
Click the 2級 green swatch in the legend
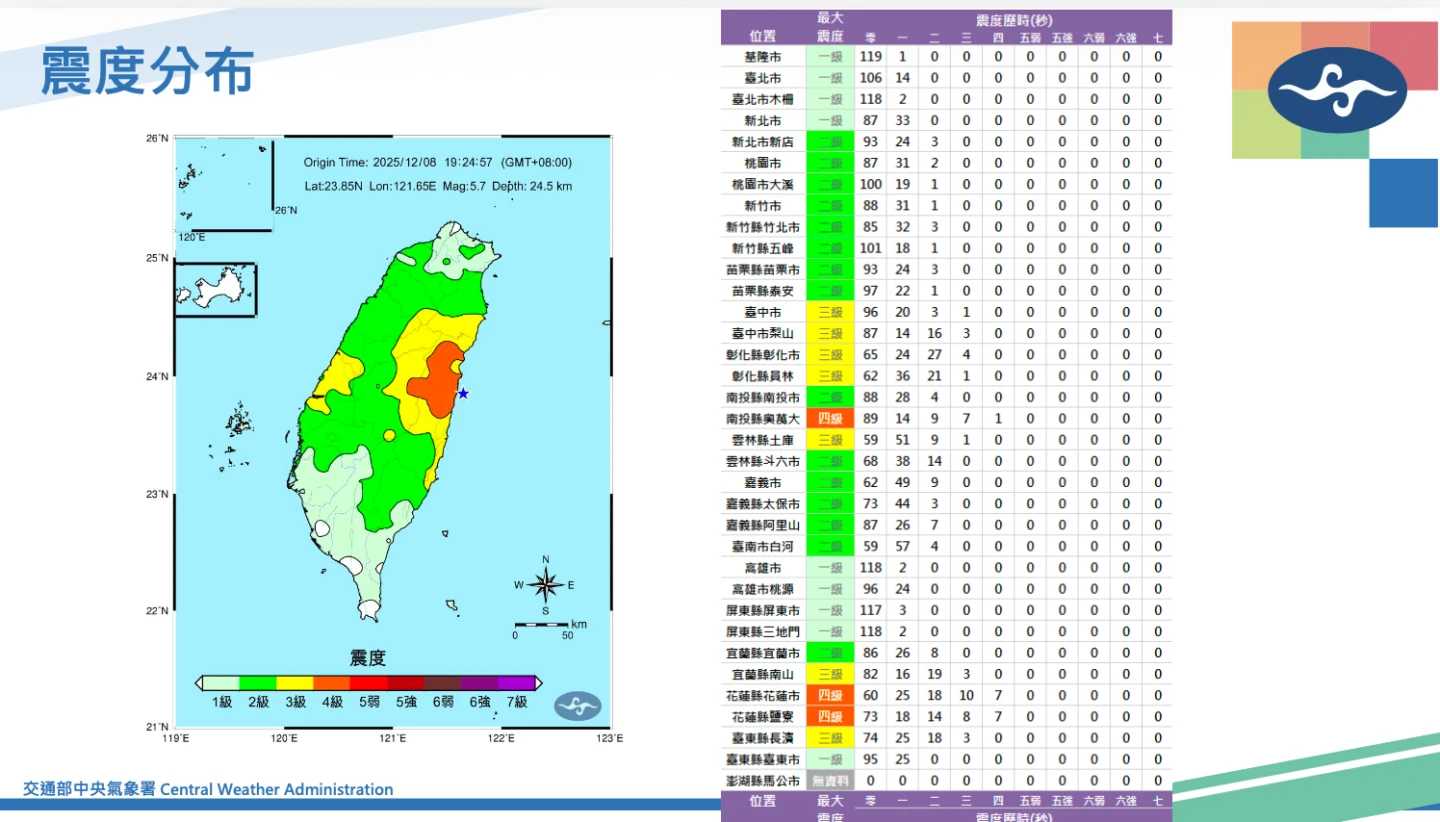tap(258, 683)
